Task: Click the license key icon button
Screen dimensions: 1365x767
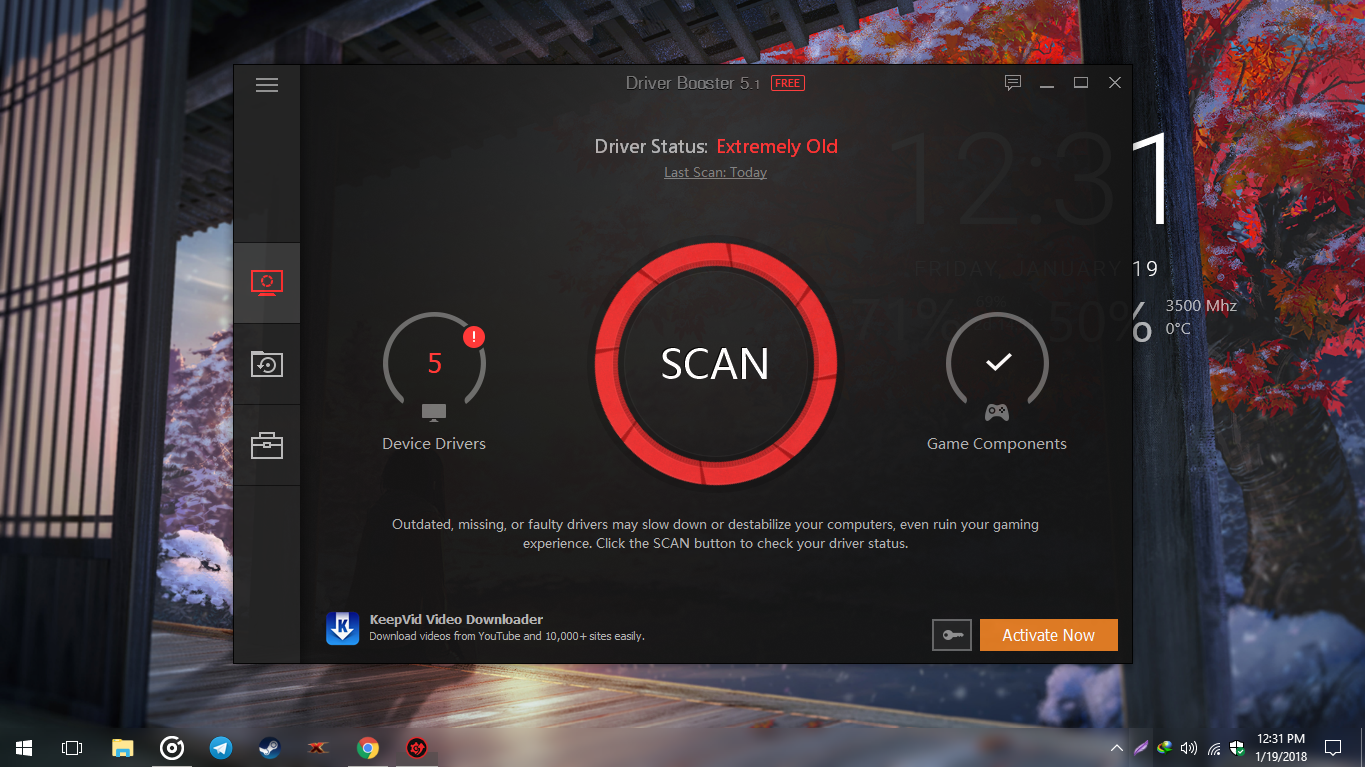Action: point(951,635)
